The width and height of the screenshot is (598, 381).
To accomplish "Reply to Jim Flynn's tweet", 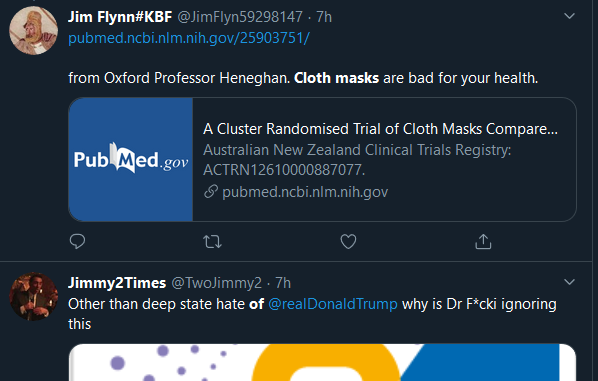I will click(x=77, y=241).
